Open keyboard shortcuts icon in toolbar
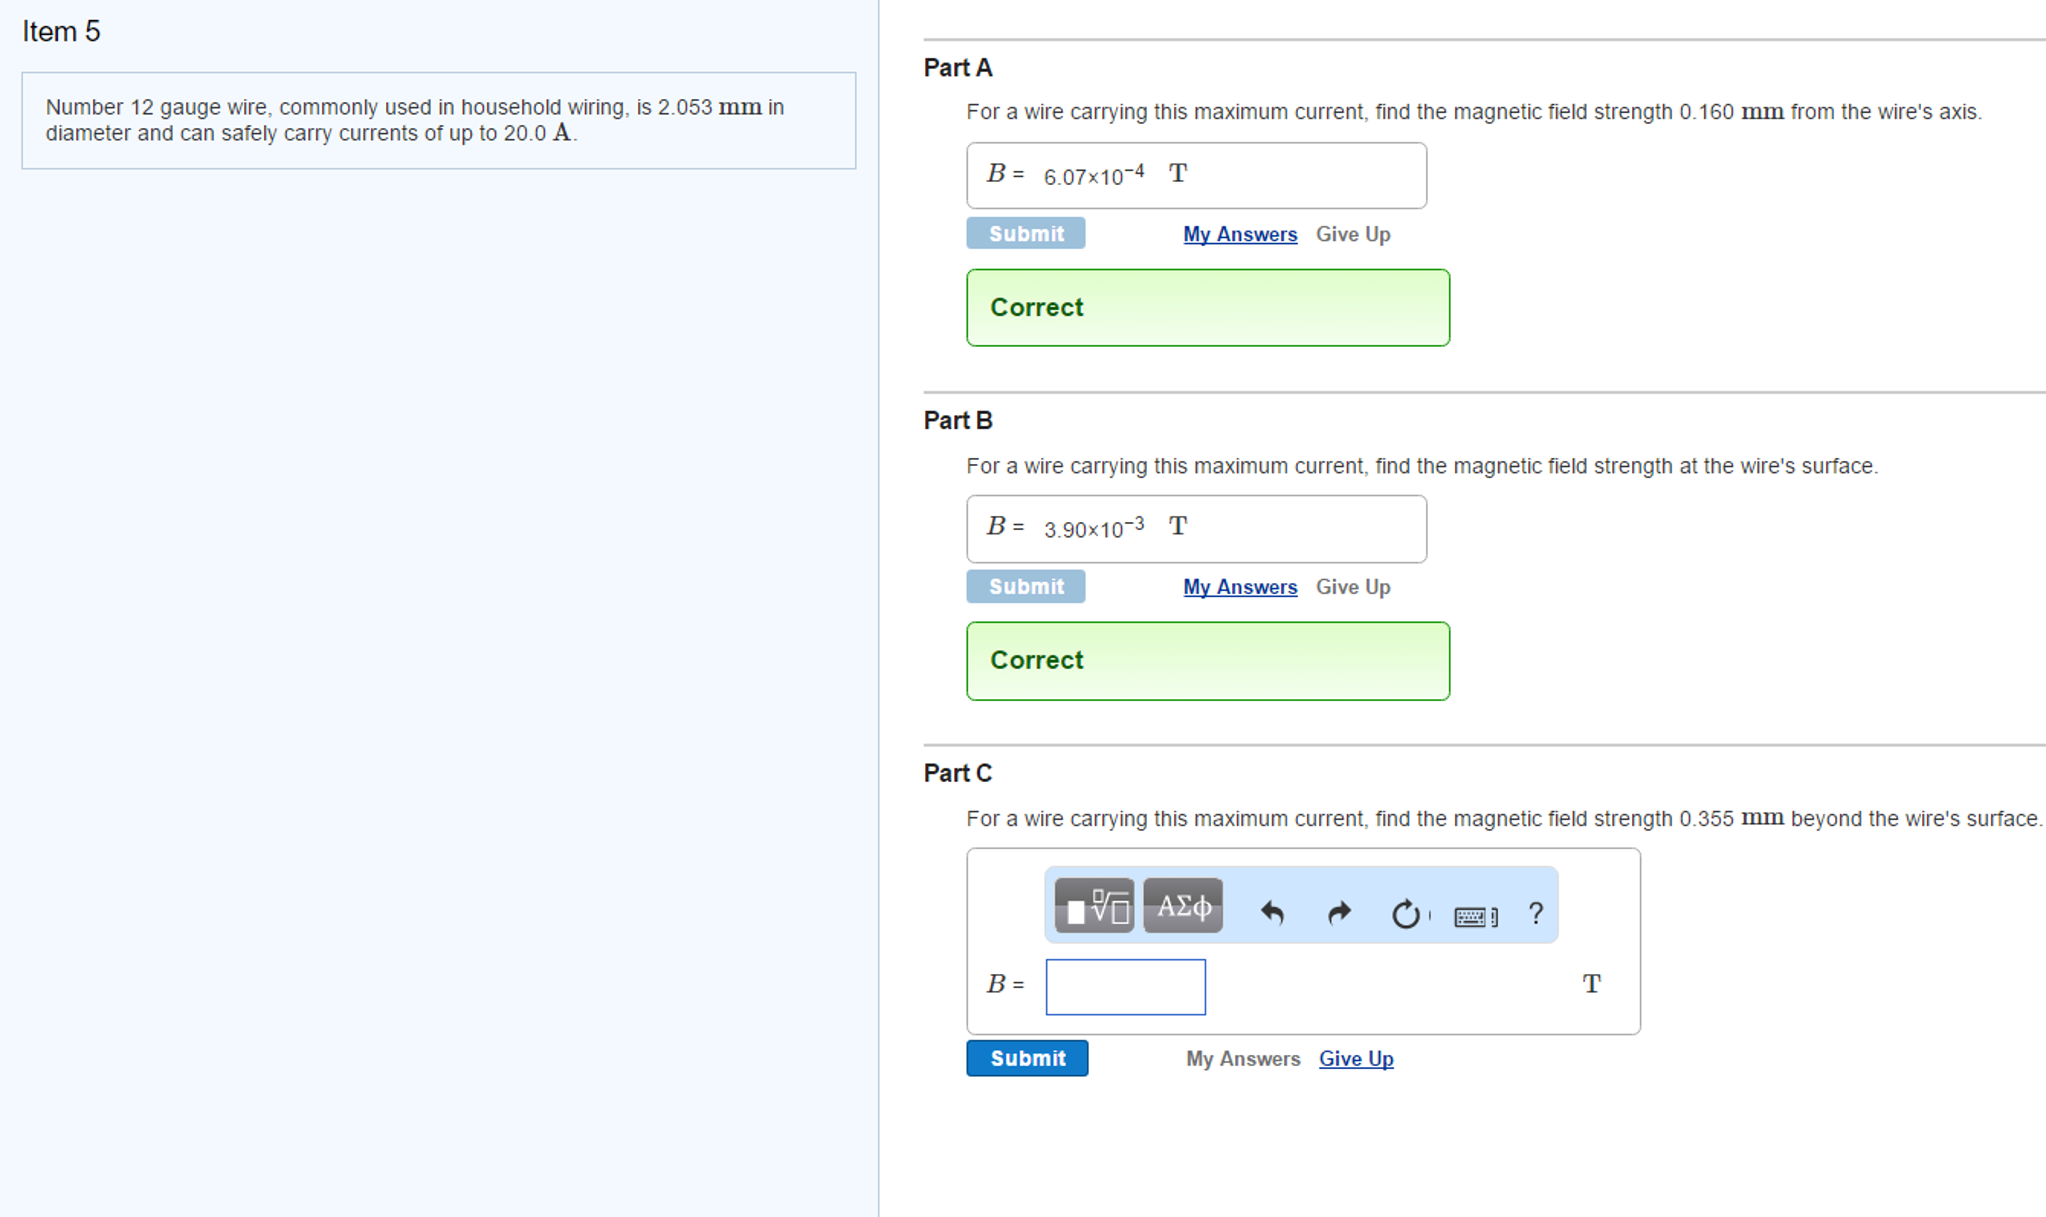This screenshot has width=2046, height=1217. point(1474,915)
